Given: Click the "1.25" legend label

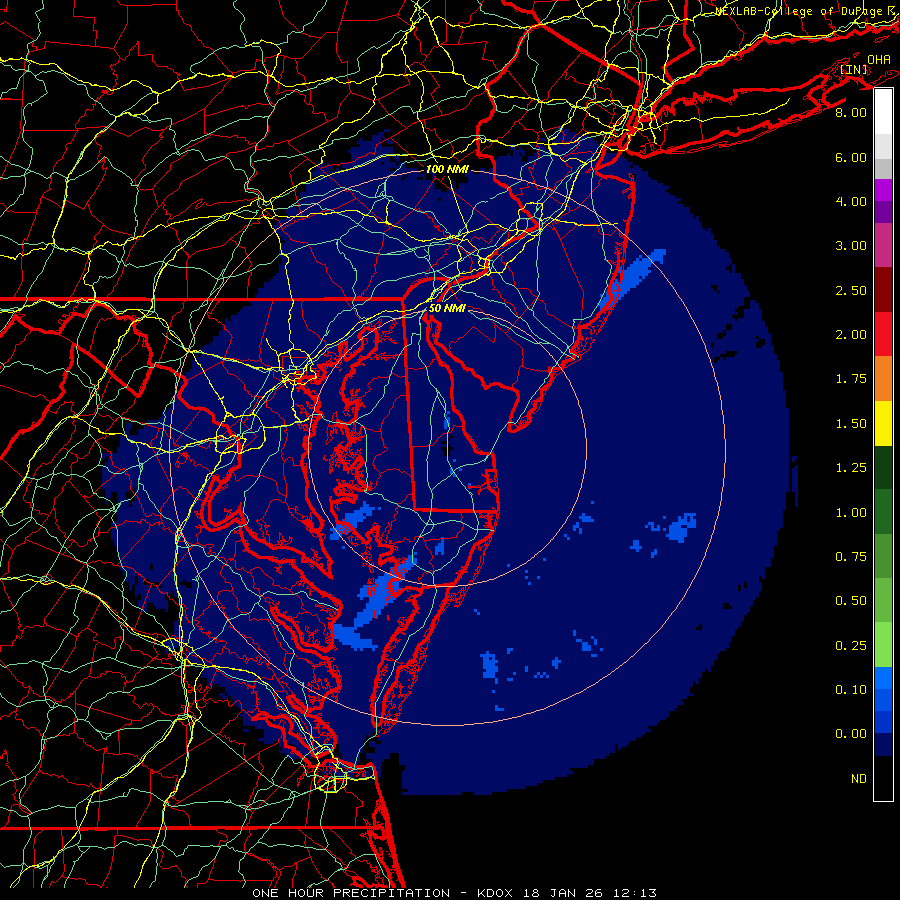Looking at the screenshot, I should (851, 468).
